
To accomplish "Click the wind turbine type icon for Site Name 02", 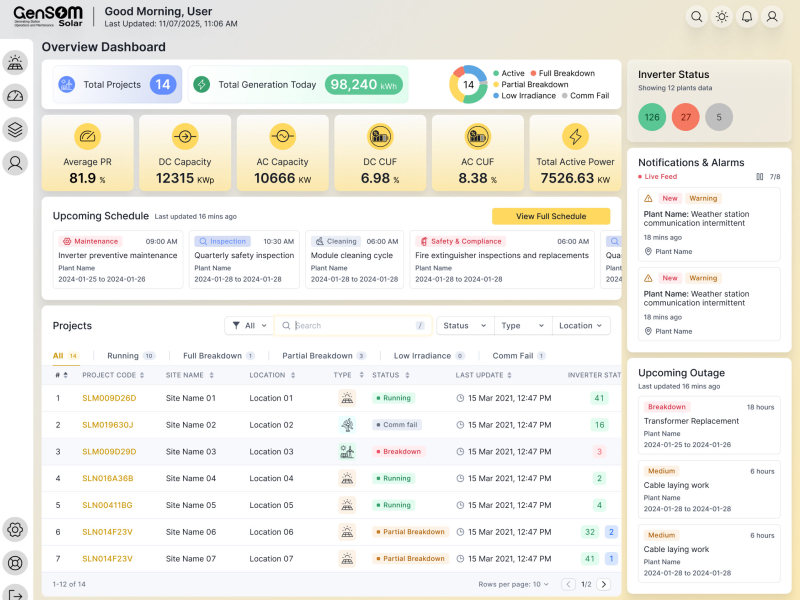I will click(347, 424).
